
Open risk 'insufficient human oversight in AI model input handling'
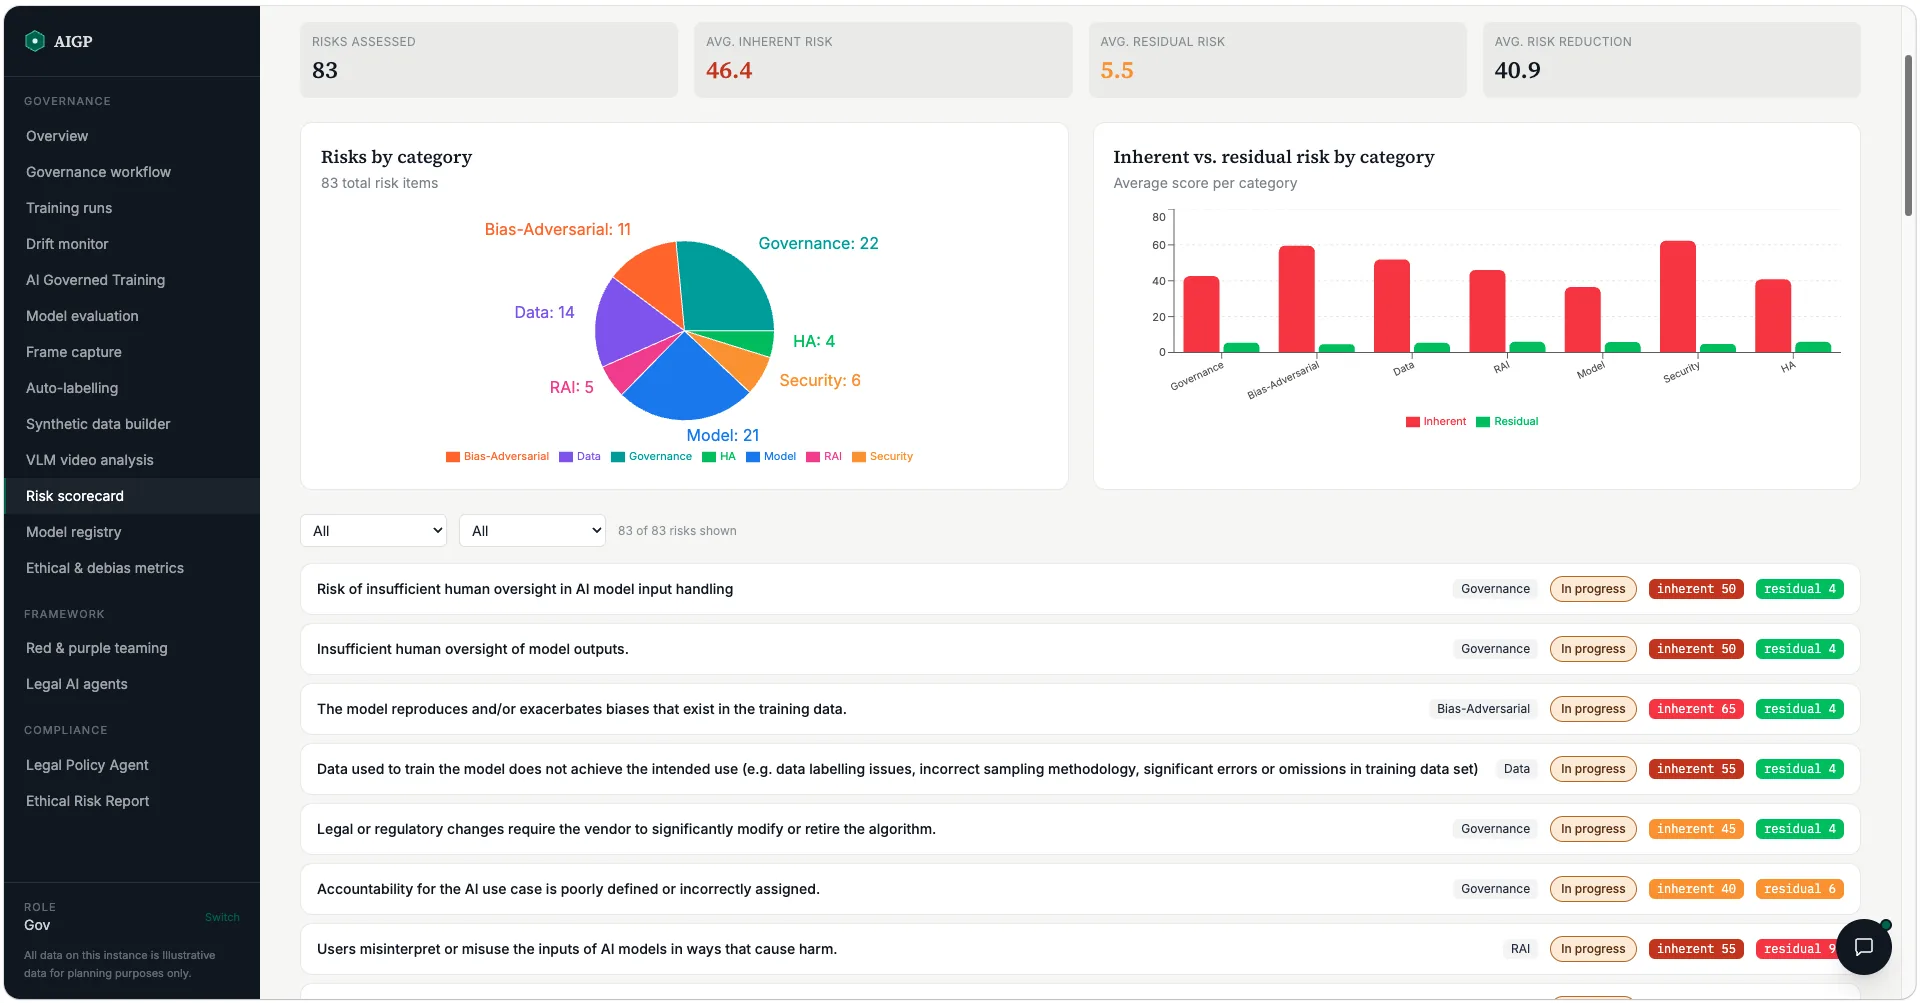coord(1080,589)
